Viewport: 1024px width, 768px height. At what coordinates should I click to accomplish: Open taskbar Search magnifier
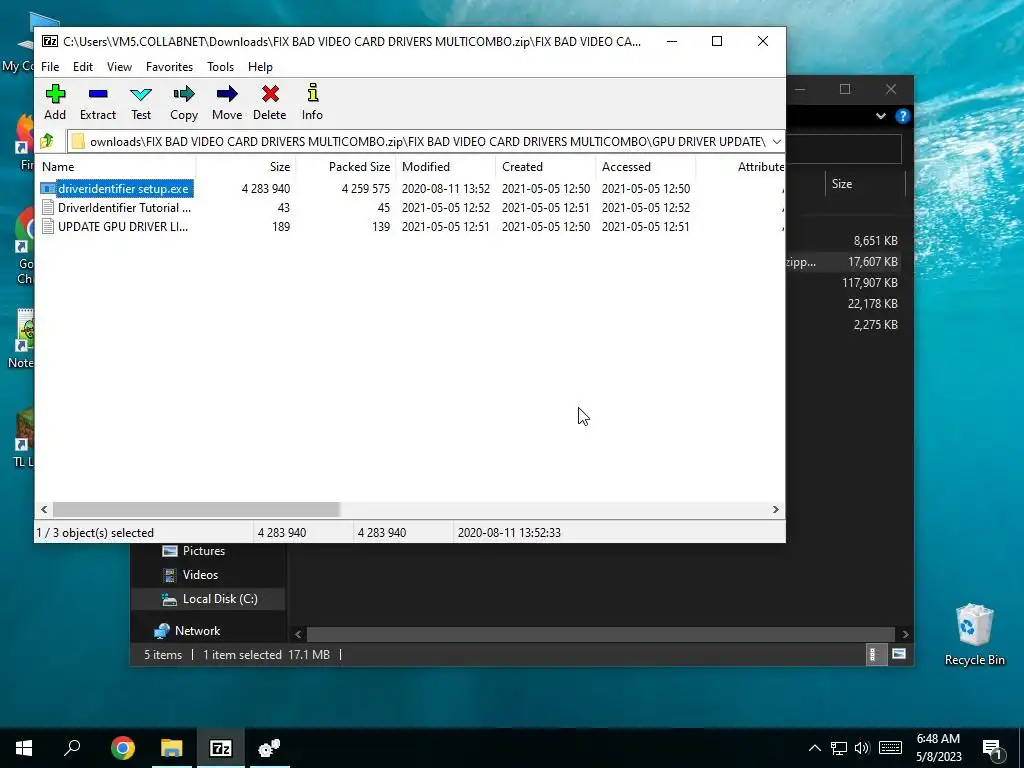pyautogui.click(x=72, y=748)
